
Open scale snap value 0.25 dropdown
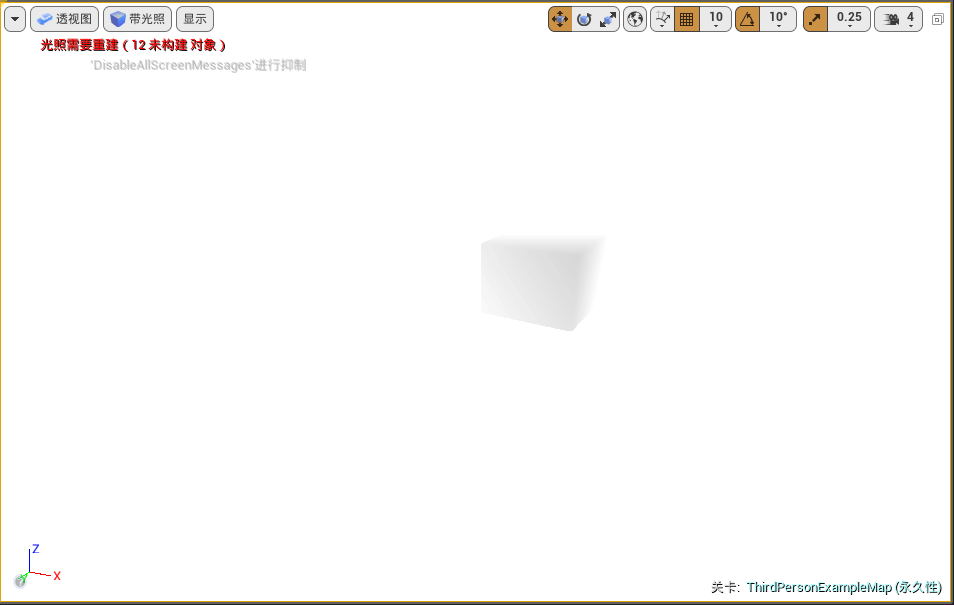pyautogui.click(x=849, y=19)
